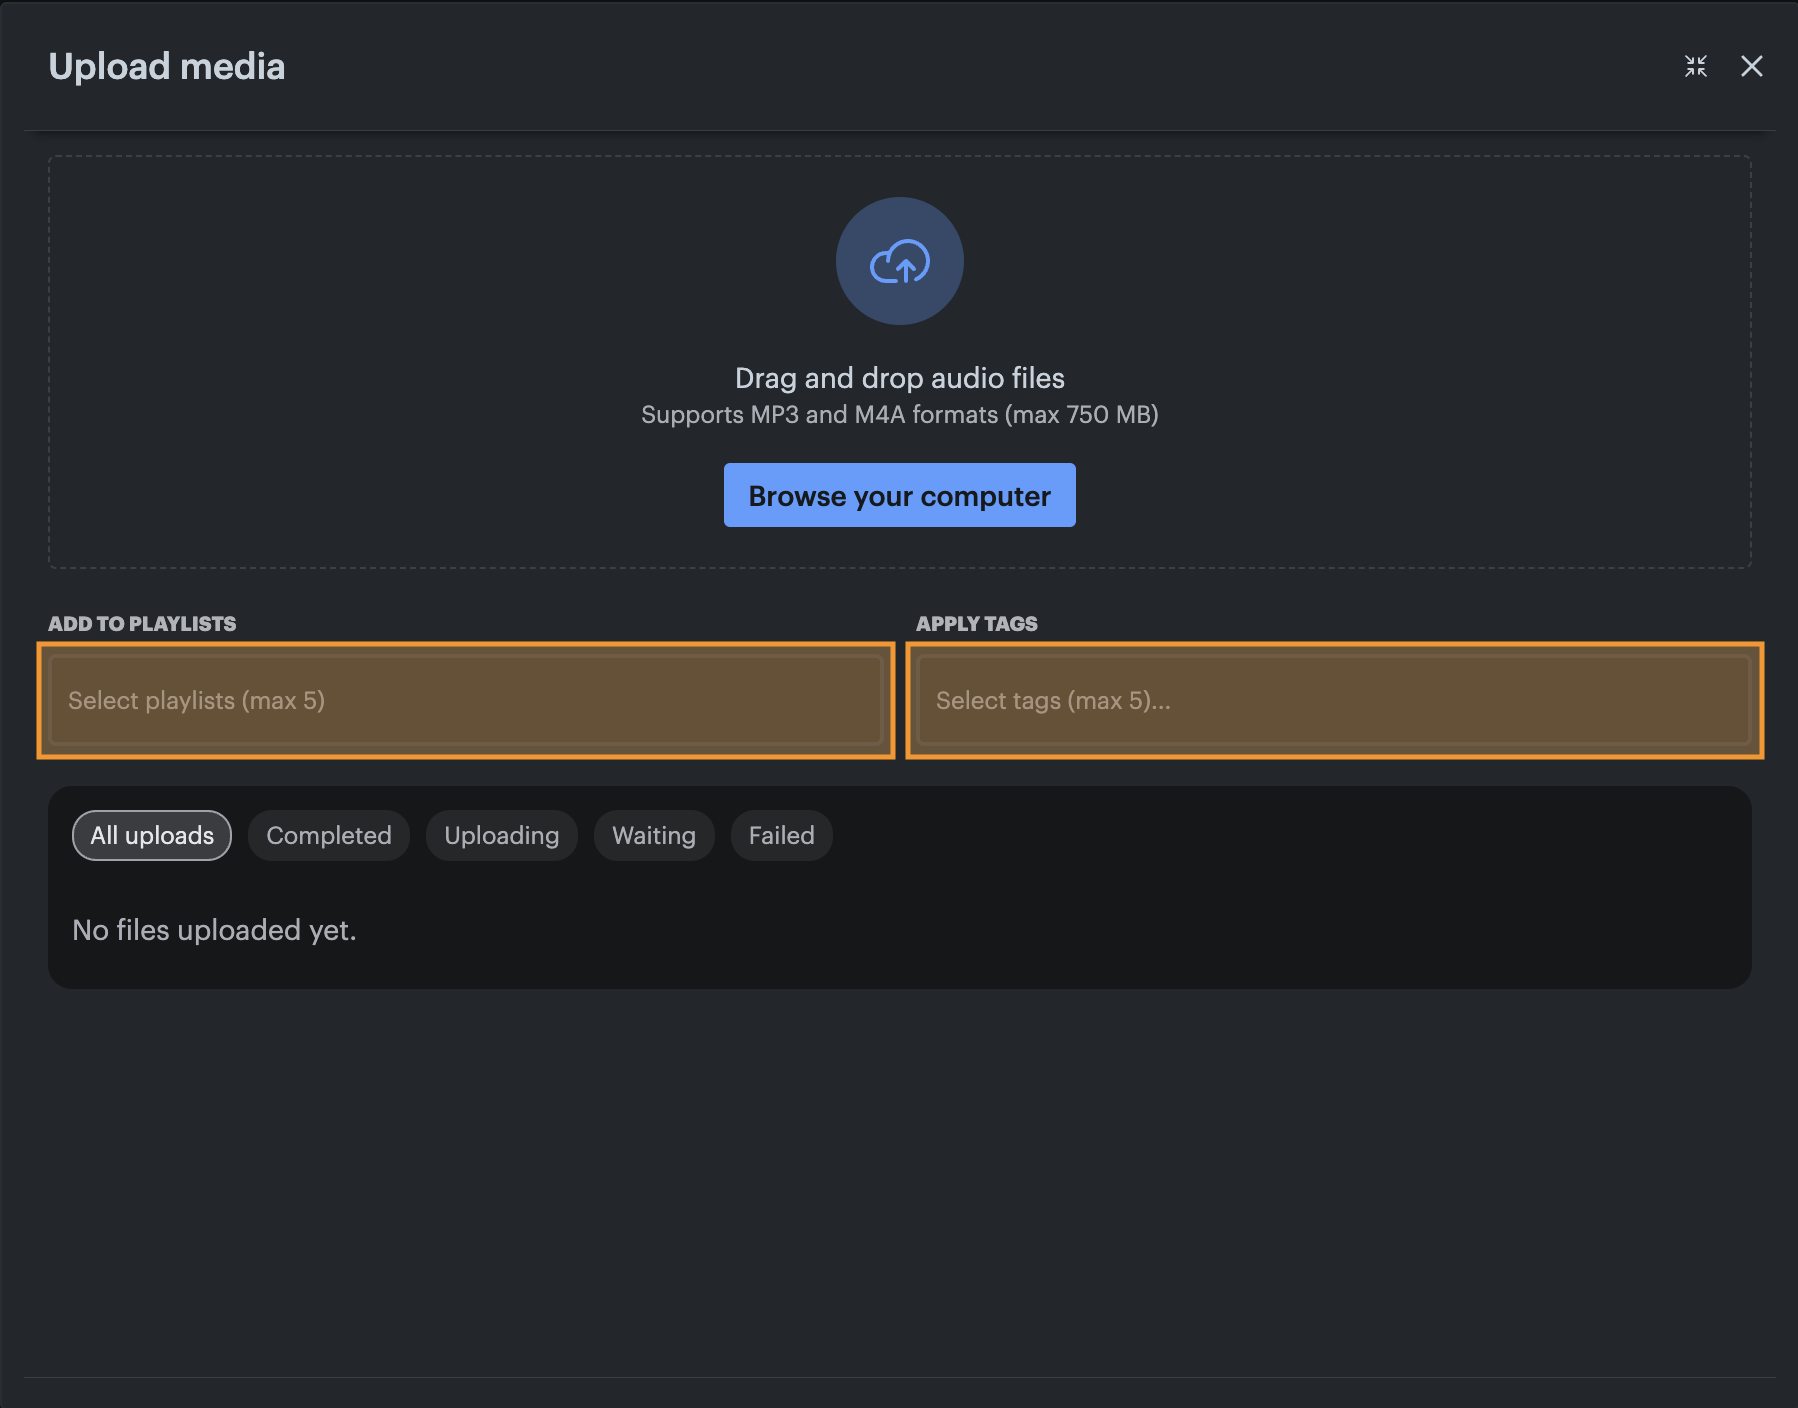The height and width of the screenshot is (1408, 1798).
Task: Click the 'Upload media' heading
Action: (167, 66)
